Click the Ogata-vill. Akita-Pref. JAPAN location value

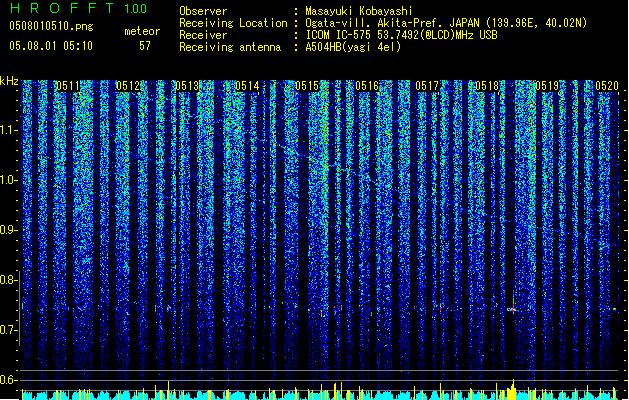[446, 23]
